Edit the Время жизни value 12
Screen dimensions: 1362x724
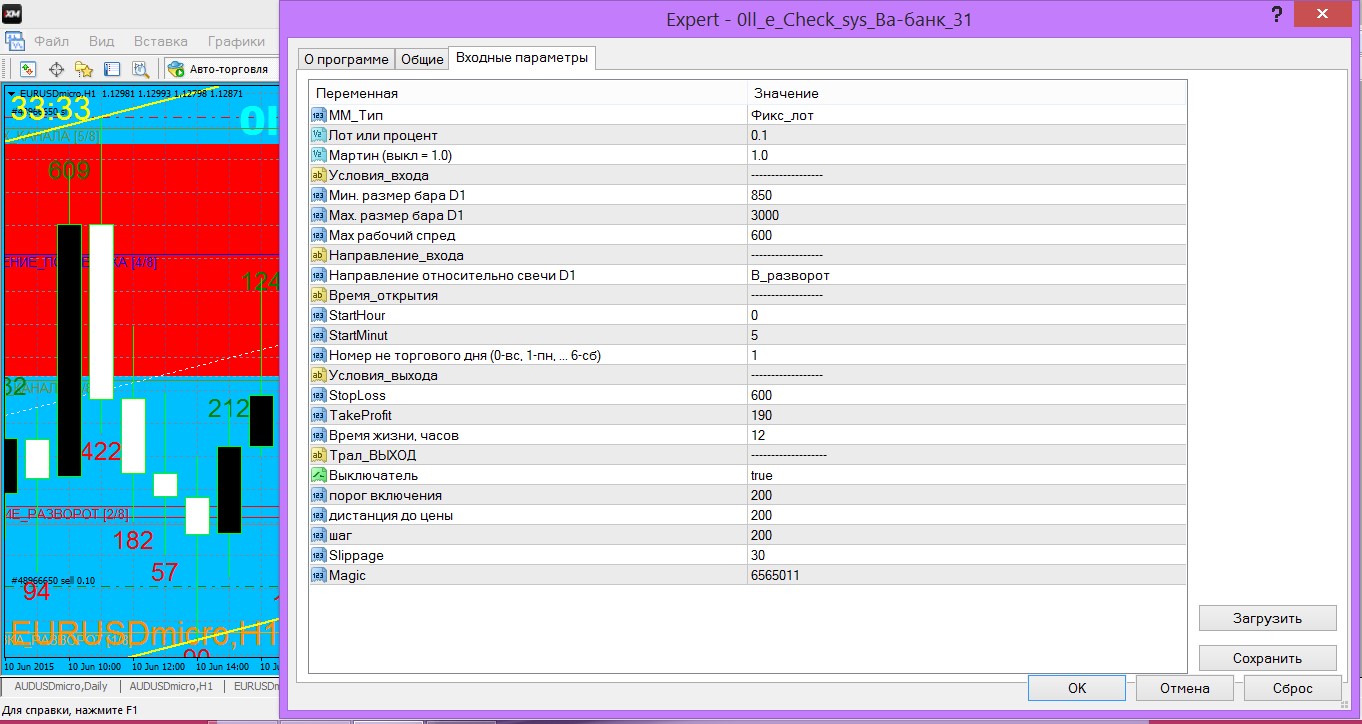click(x=967, y=435)
